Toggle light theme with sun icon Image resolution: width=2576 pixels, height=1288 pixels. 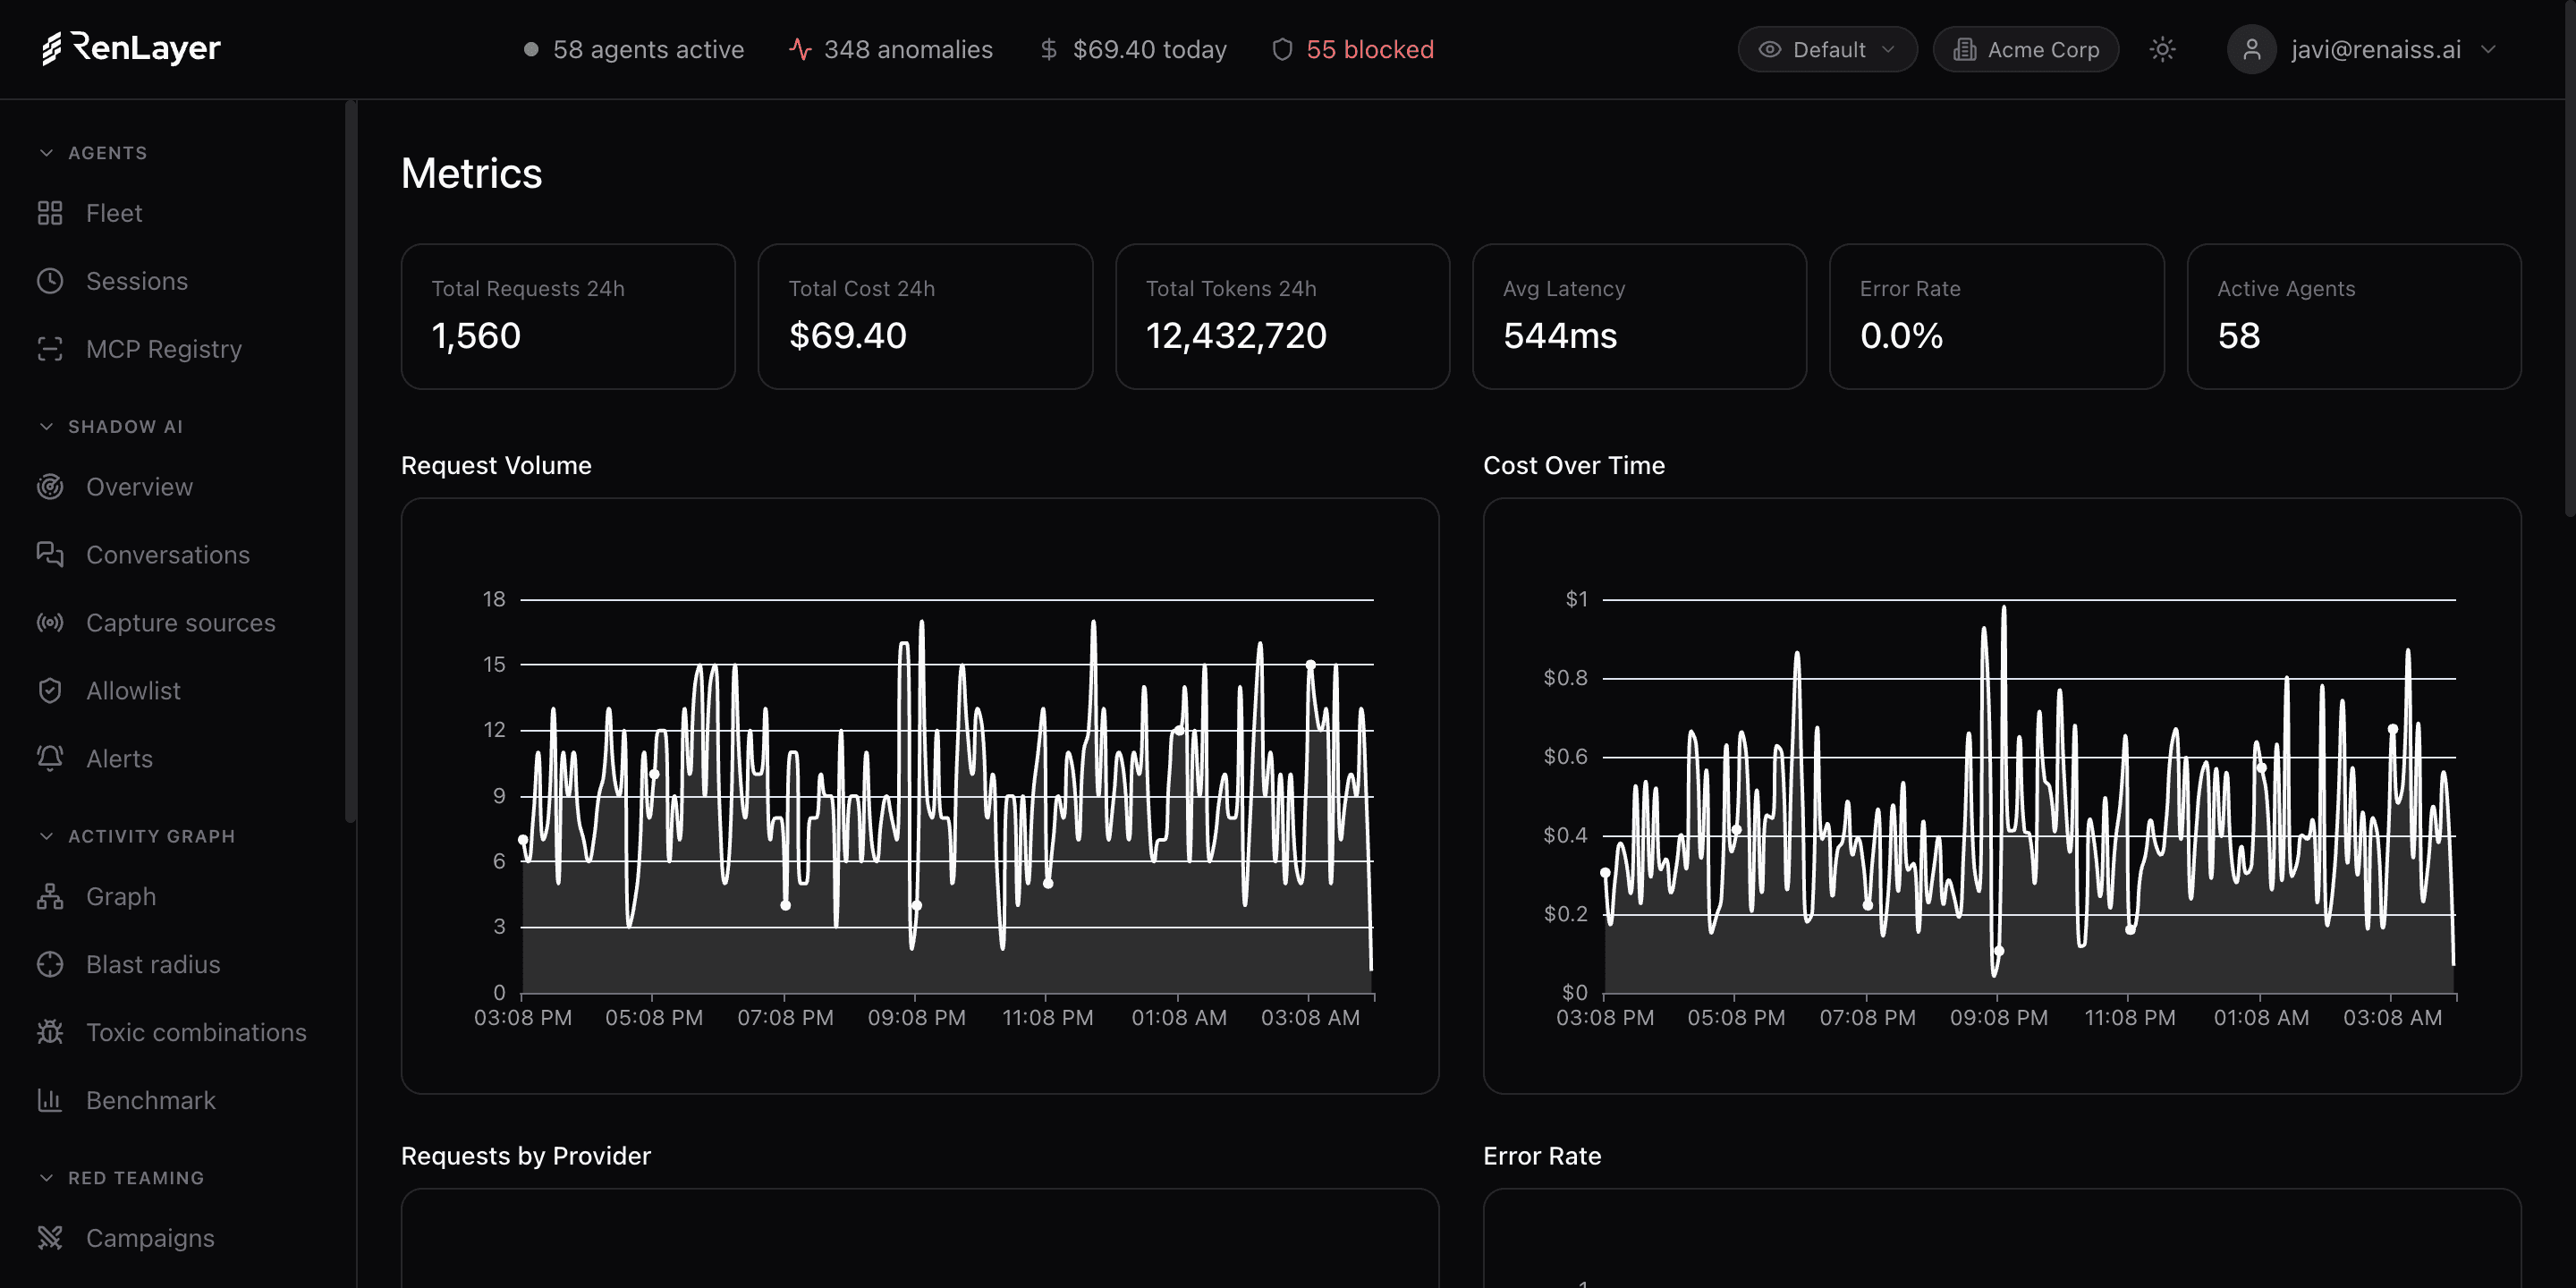[2162, 49]
